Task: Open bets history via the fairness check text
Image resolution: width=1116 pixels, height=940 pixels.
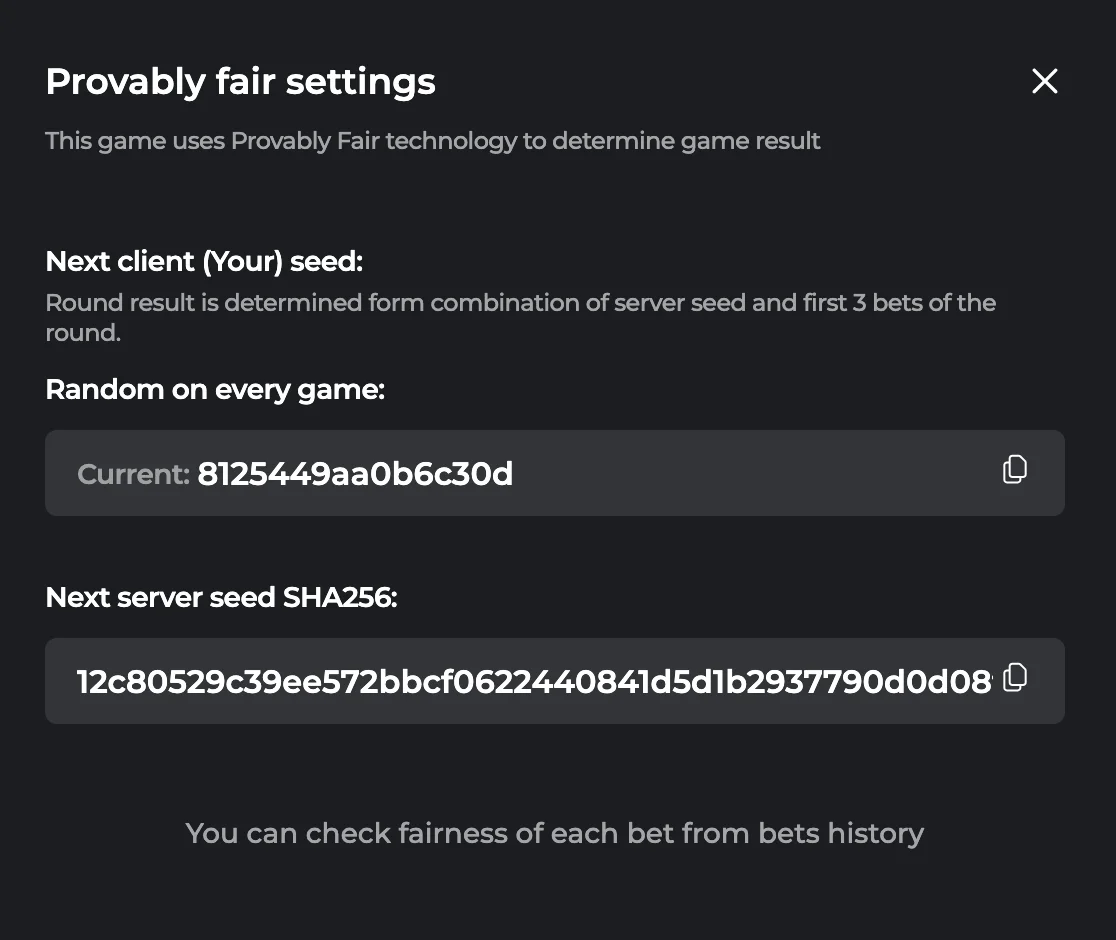Action: (555, 833)
